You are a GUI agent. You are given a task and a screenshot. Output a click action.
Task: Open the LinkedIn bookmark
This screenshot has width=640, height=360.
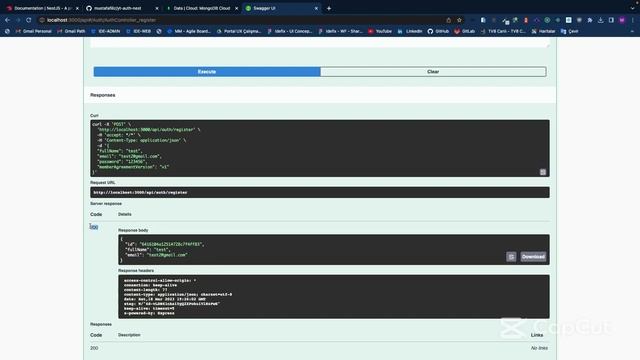coord(410,31)
